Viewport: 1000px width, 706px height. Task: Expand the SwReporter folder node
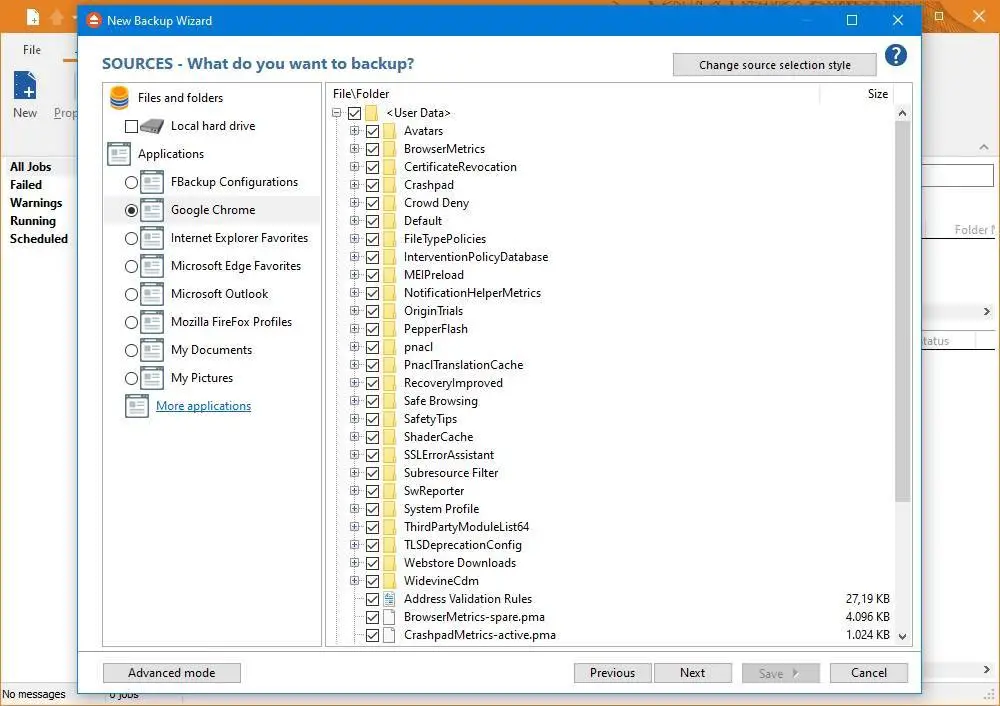pyautogui.click(x=355, y=490)
